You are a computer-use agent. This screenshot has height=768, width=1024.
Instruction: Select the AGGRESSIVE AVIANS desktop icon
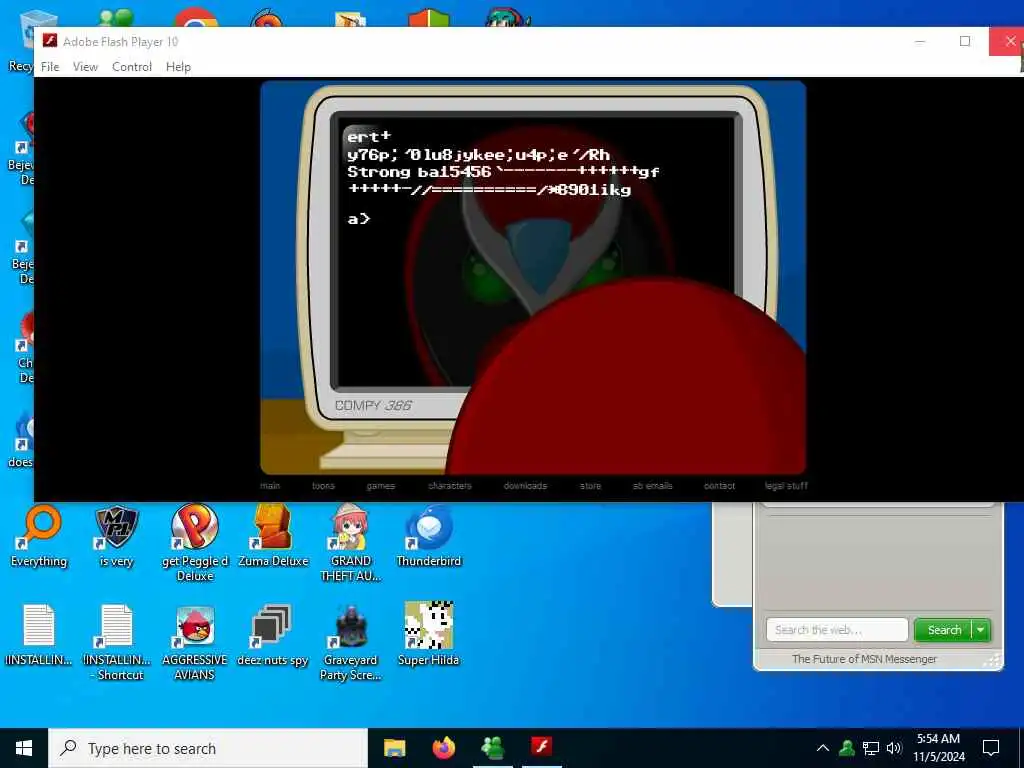click(x=195, y=643)
